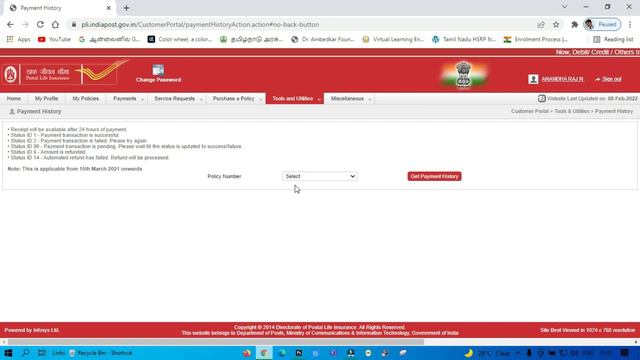Click the horizontal page scrollbar
The width and height of the screenshot is (640, 360).
216,342
